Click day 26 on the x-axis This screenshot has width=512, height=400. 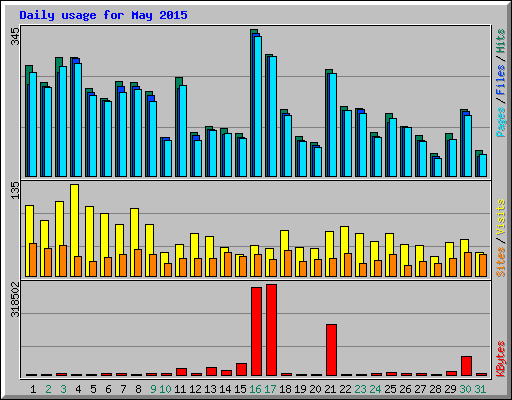click(405, 389)
